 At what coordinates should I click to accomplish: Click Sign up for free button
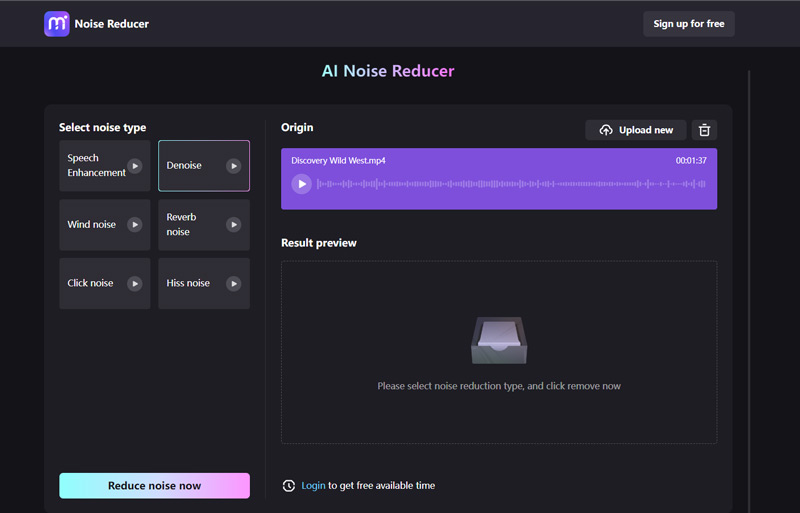coord(689,24)
